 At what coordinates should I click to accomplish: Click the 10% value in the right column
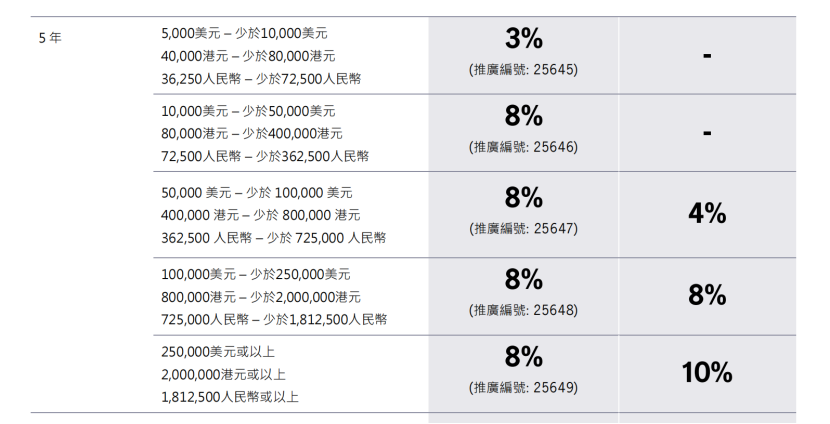[707, 373]
